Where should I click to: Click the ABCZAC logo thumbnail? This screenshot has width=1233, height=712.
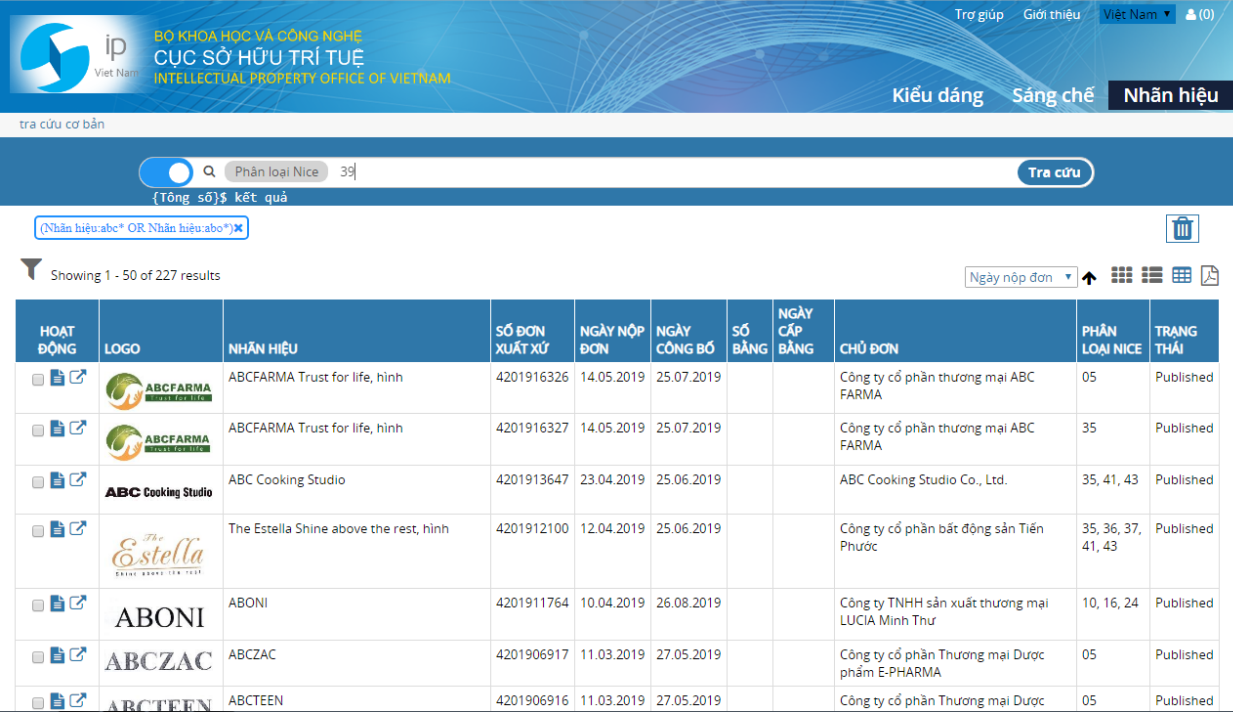(159, 661)
